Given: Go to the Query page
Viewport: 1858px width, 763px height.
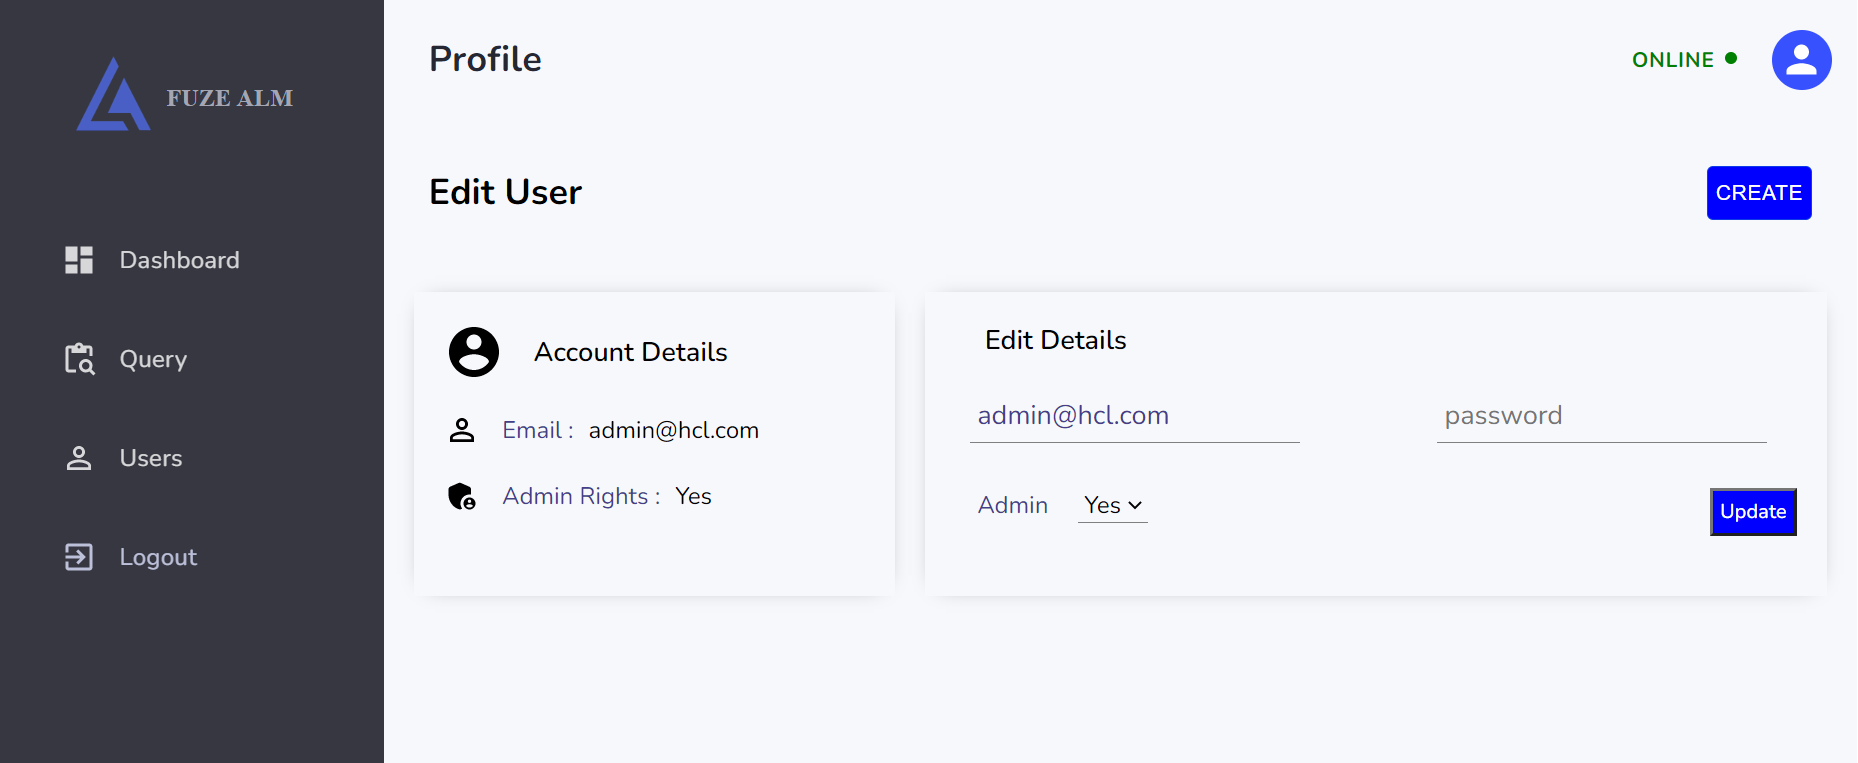Looking at the screenshot, I should coord(153,359).
